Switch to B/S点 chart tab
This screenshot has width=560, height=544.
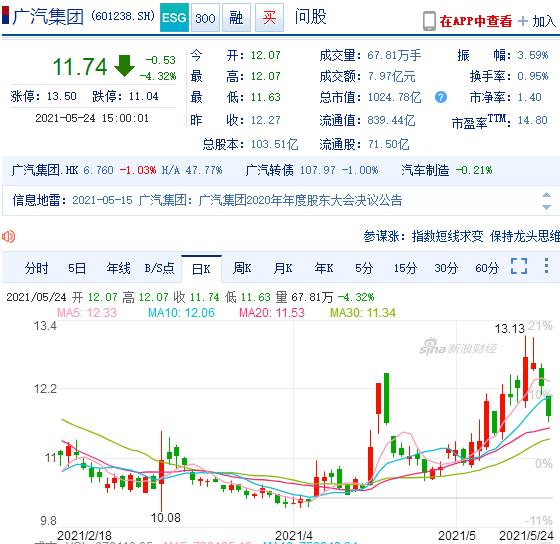pos(160,268)
